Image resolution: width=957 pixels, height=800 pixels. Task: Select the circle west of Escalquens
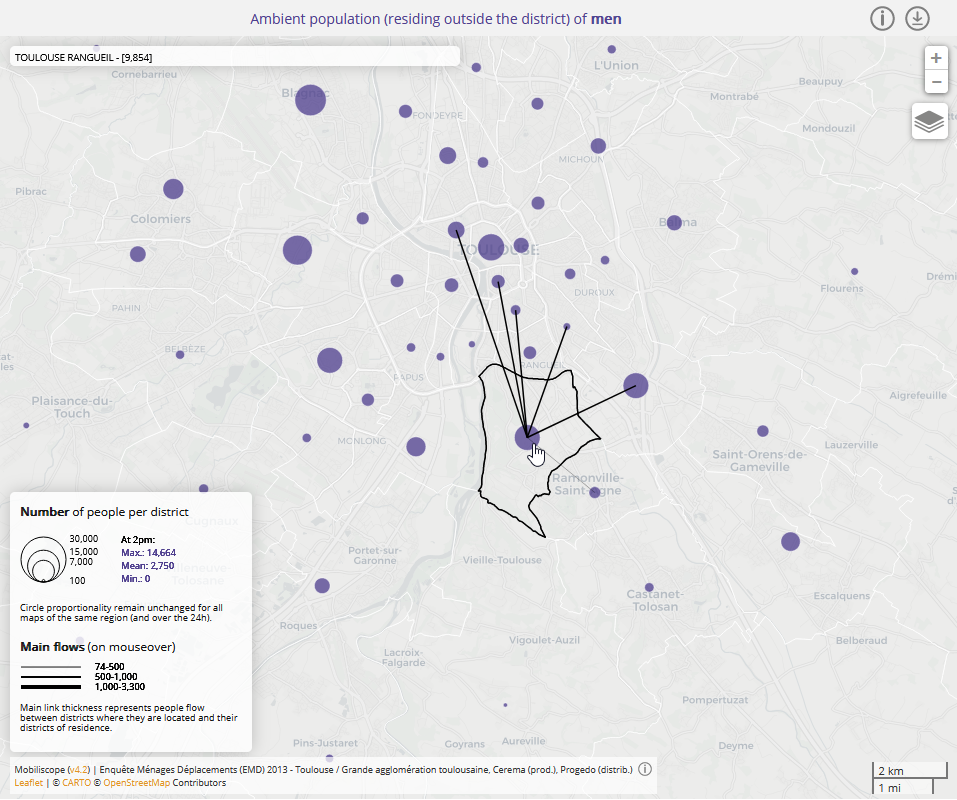pos(790,541)
